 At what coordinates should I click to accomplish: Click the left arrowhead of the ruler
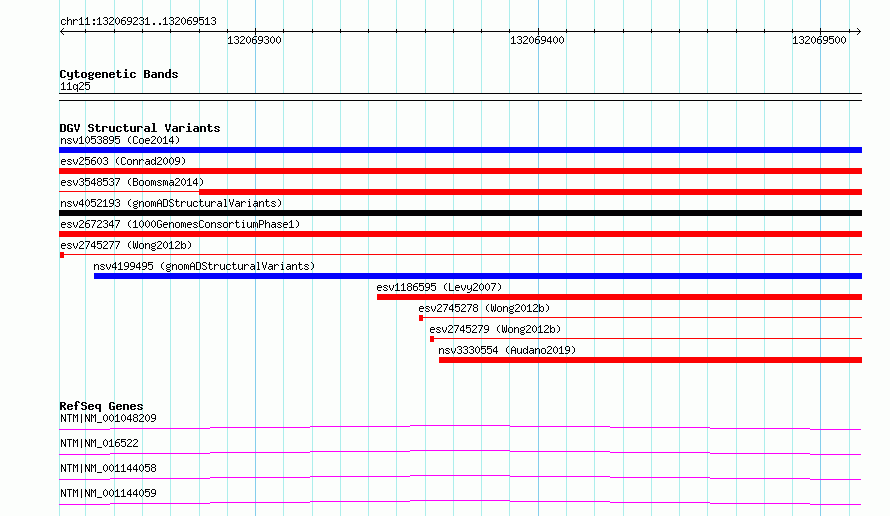click(62, 32)
